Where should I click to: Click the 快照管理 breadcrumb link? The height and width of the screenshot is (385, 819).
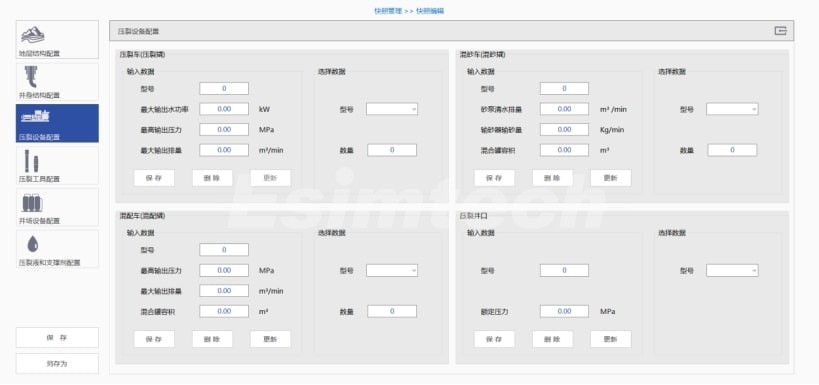pos(388,11)
